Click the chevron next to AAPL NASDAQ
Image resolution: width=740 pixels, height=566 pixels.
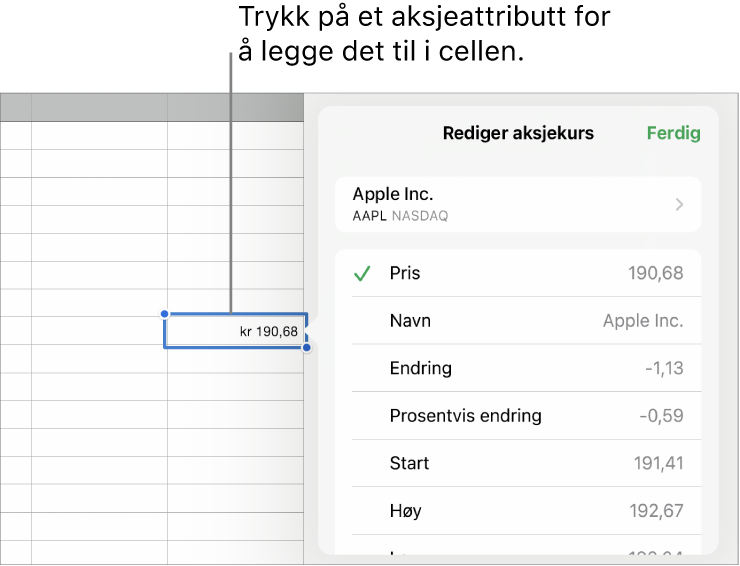click(679, 205)
